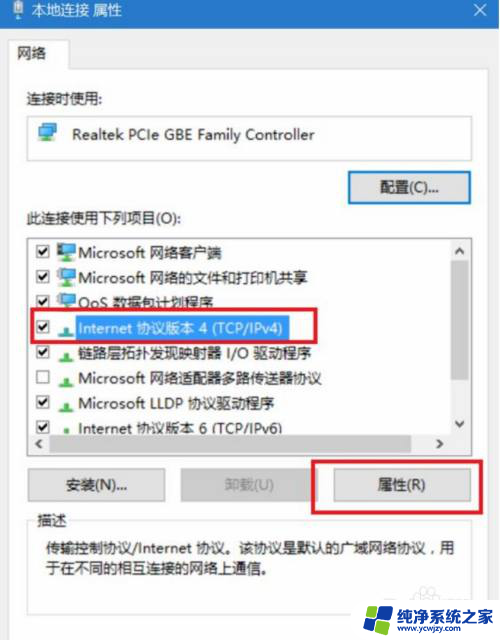Click the 文件和打印机共享 item icon
Viewport: 500px width, 640px height.
click(x=66, y=278)
